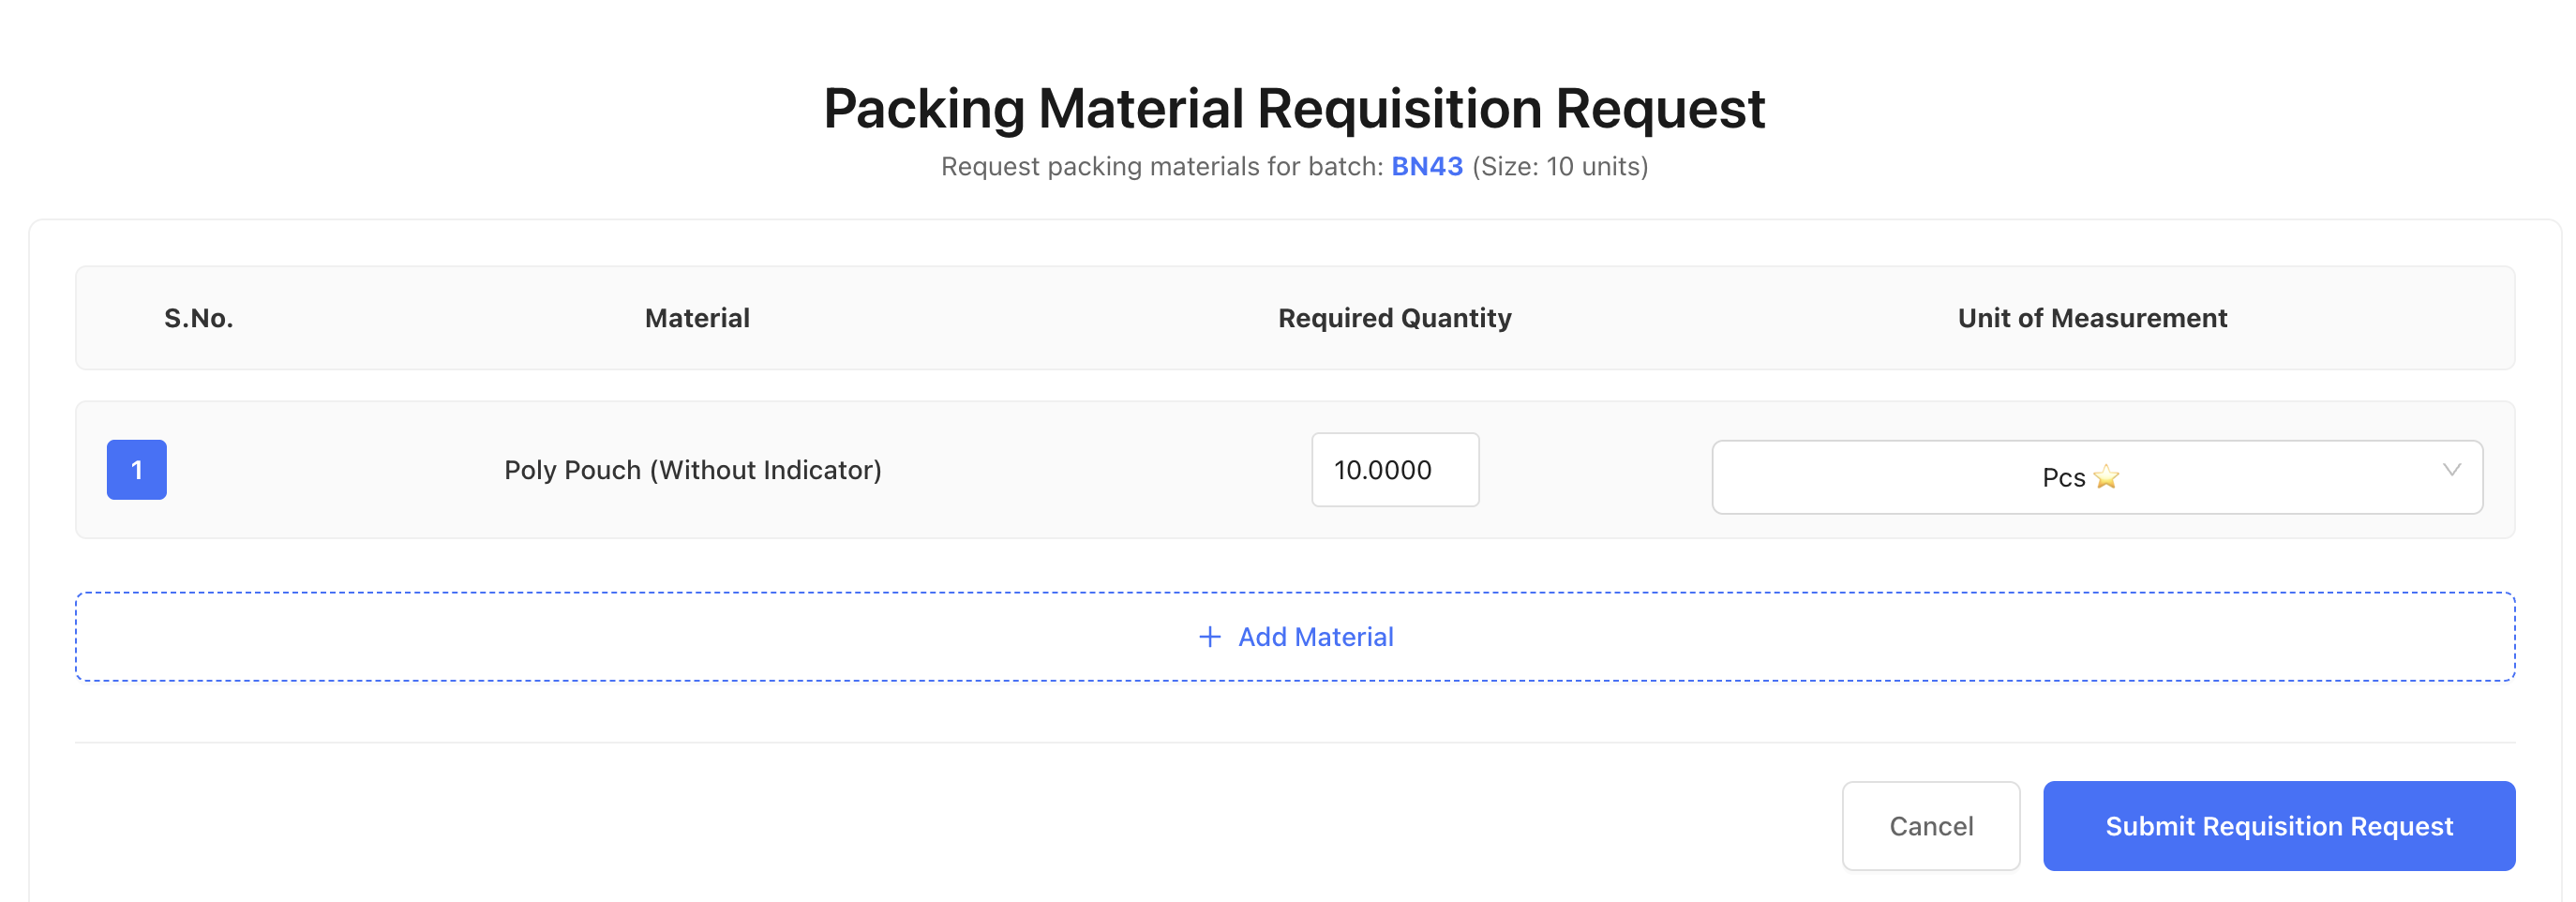
Task: Submit the requisition request
Action: click(2279, 825)
